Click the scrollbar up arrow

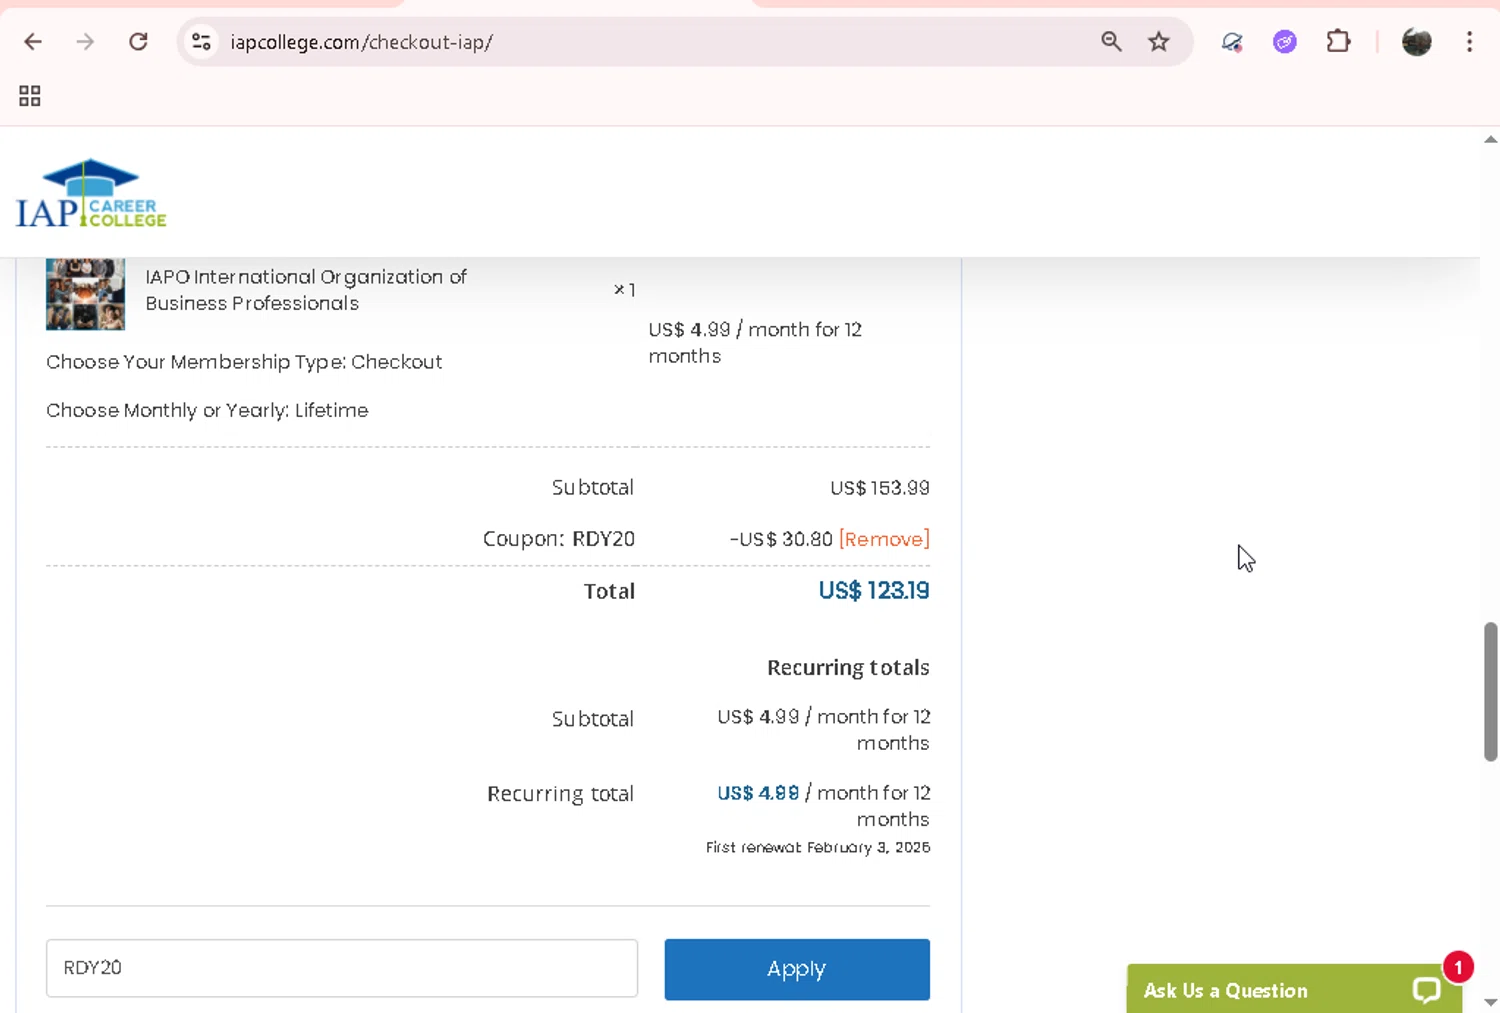pyautogui.click(x=1490, y=140)
